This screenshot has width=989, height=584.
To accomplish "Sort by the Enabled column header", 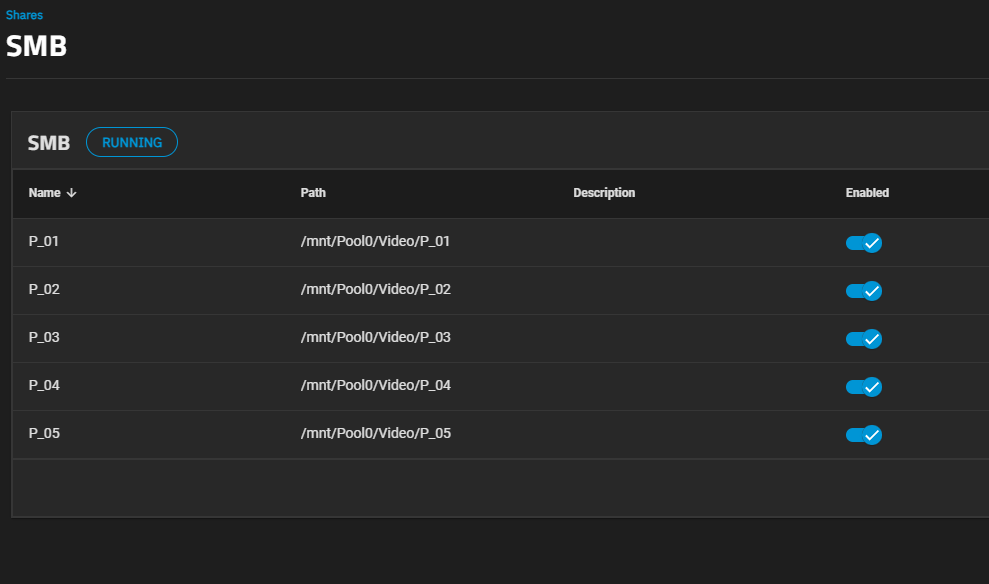I will coord(867,193).
